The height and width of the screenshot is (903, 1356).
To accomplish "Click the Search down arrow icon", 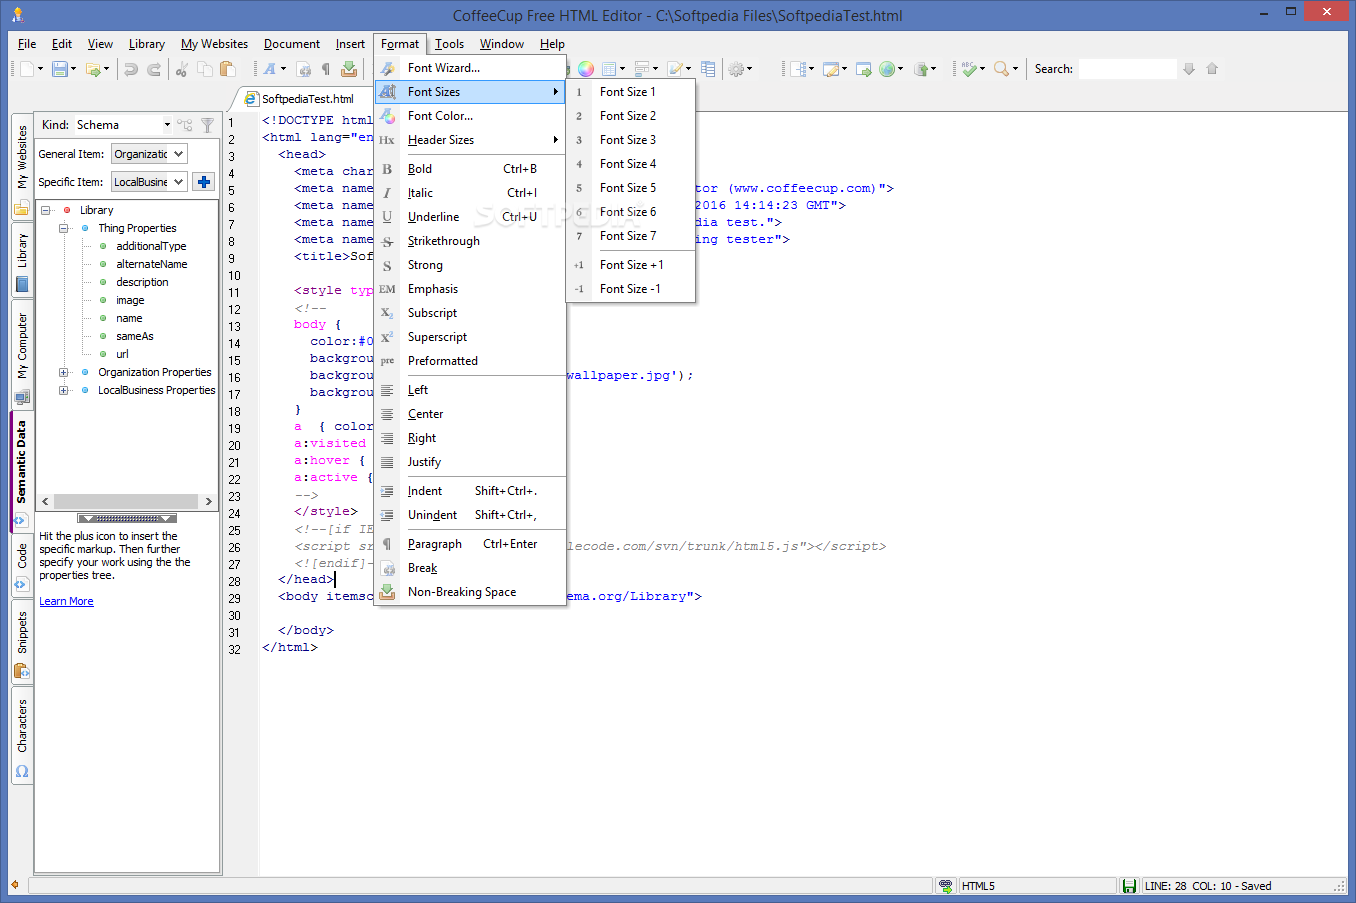I will (x=1189, y=69).
